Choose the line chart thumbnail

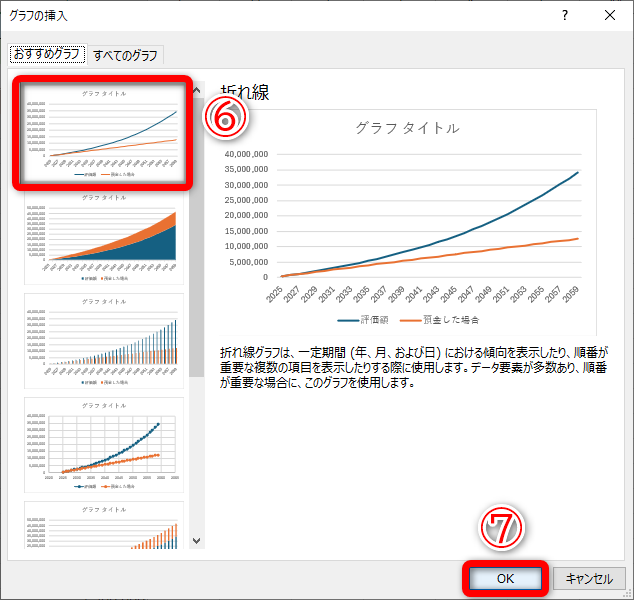(x=103, y=133)
